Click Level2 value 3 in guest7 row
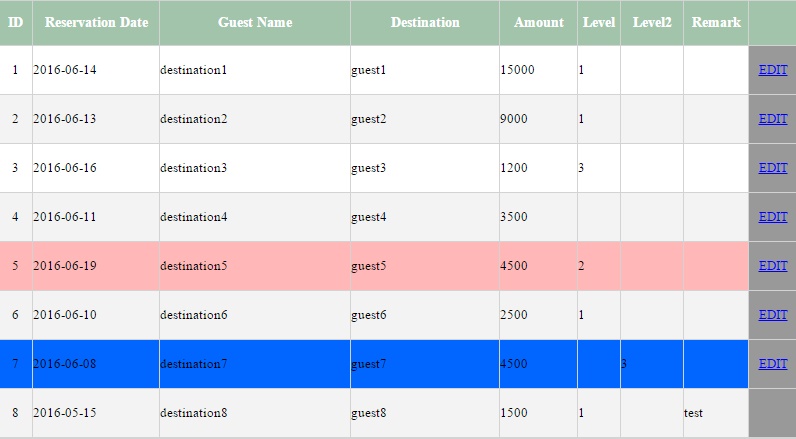Screen dimensions: 796x439 624,364
